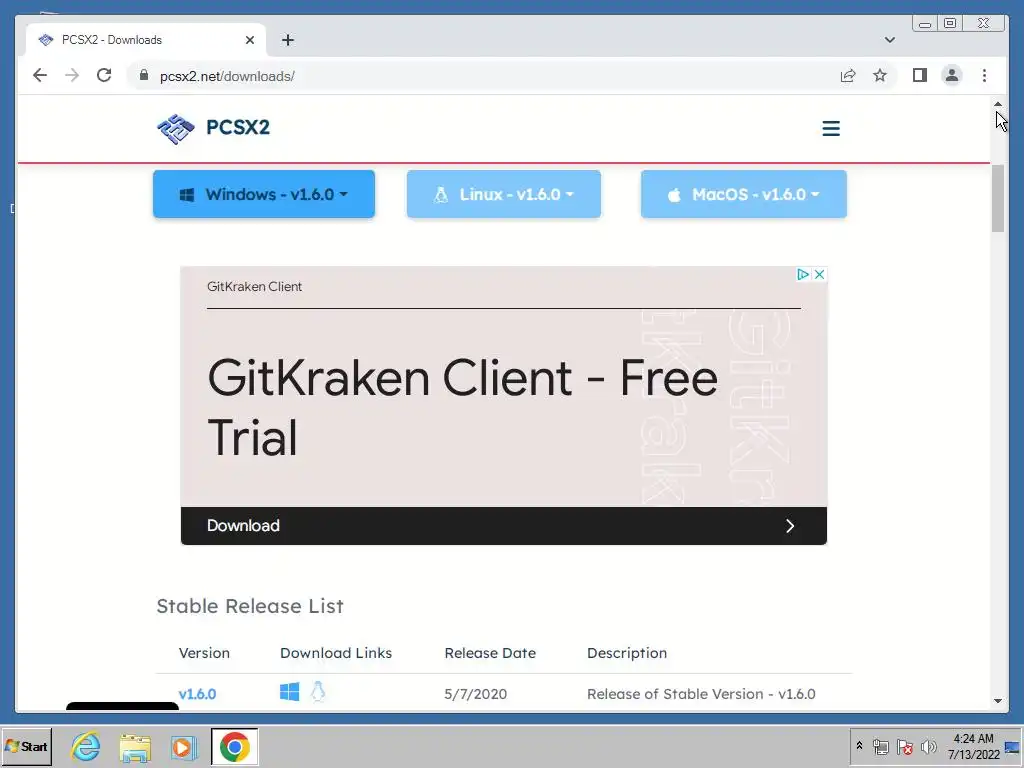Click the network tray icon
1024x768 pixels.
[x=881, y=746]
